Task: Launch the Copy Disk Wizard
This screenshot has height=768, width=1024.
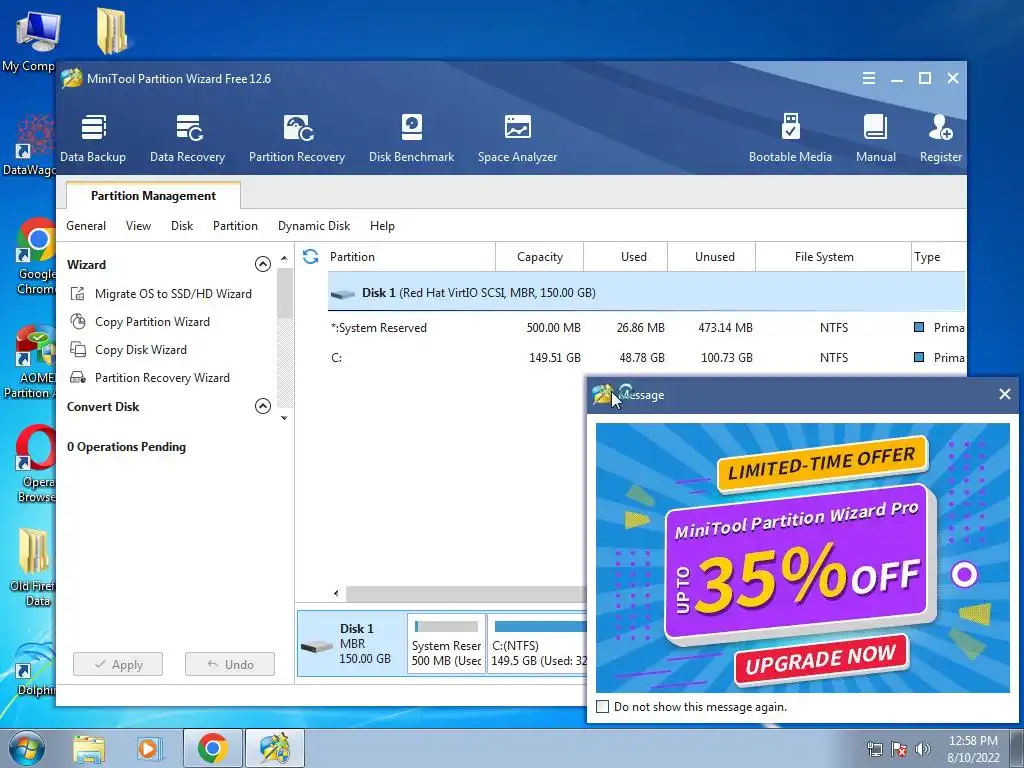Action: [x=128, y=350]
